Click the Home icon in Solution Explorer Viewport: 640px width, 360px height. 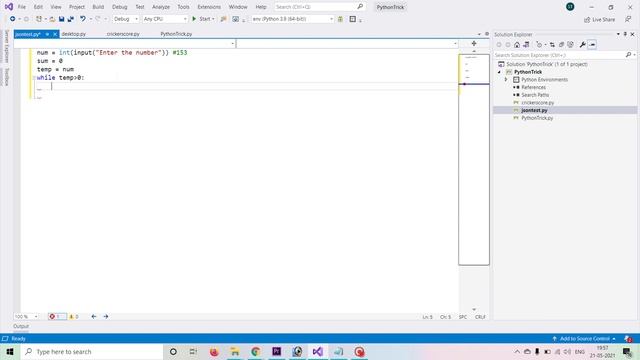tap(517, 44)
